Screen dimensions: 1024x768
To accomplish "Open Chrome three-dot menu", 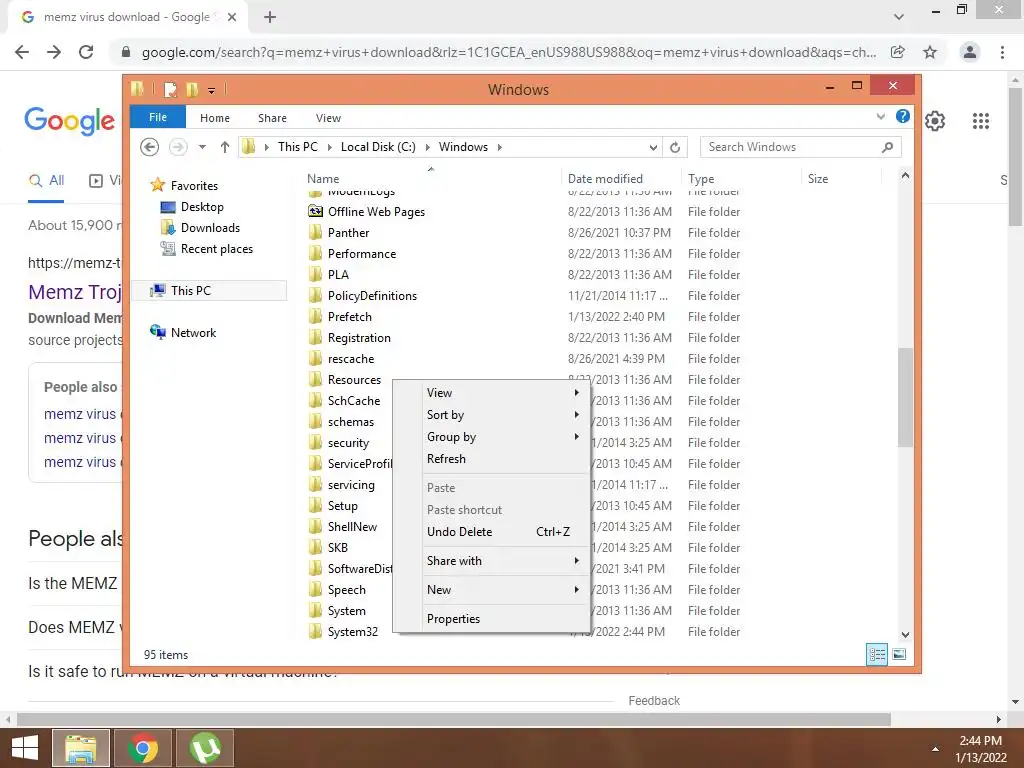I will [x=1002, y=52].
